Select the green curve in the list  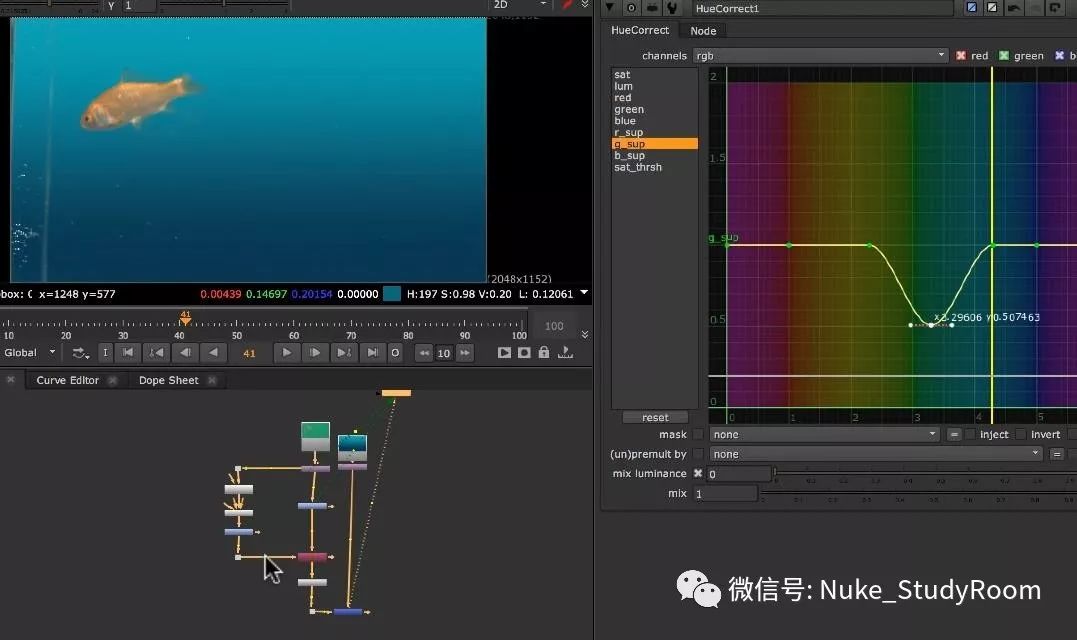pos(629,110)
